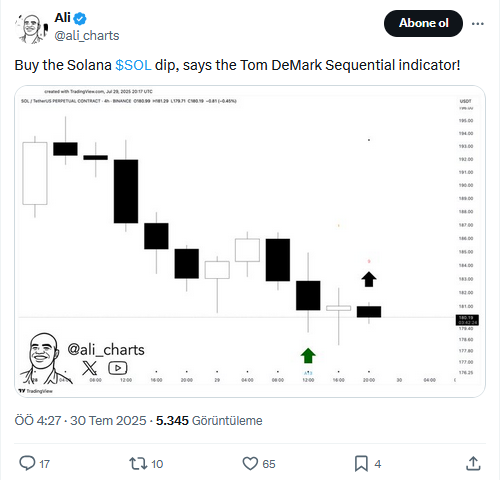Open the $SOL cashtag link

(x=133, y=65)
